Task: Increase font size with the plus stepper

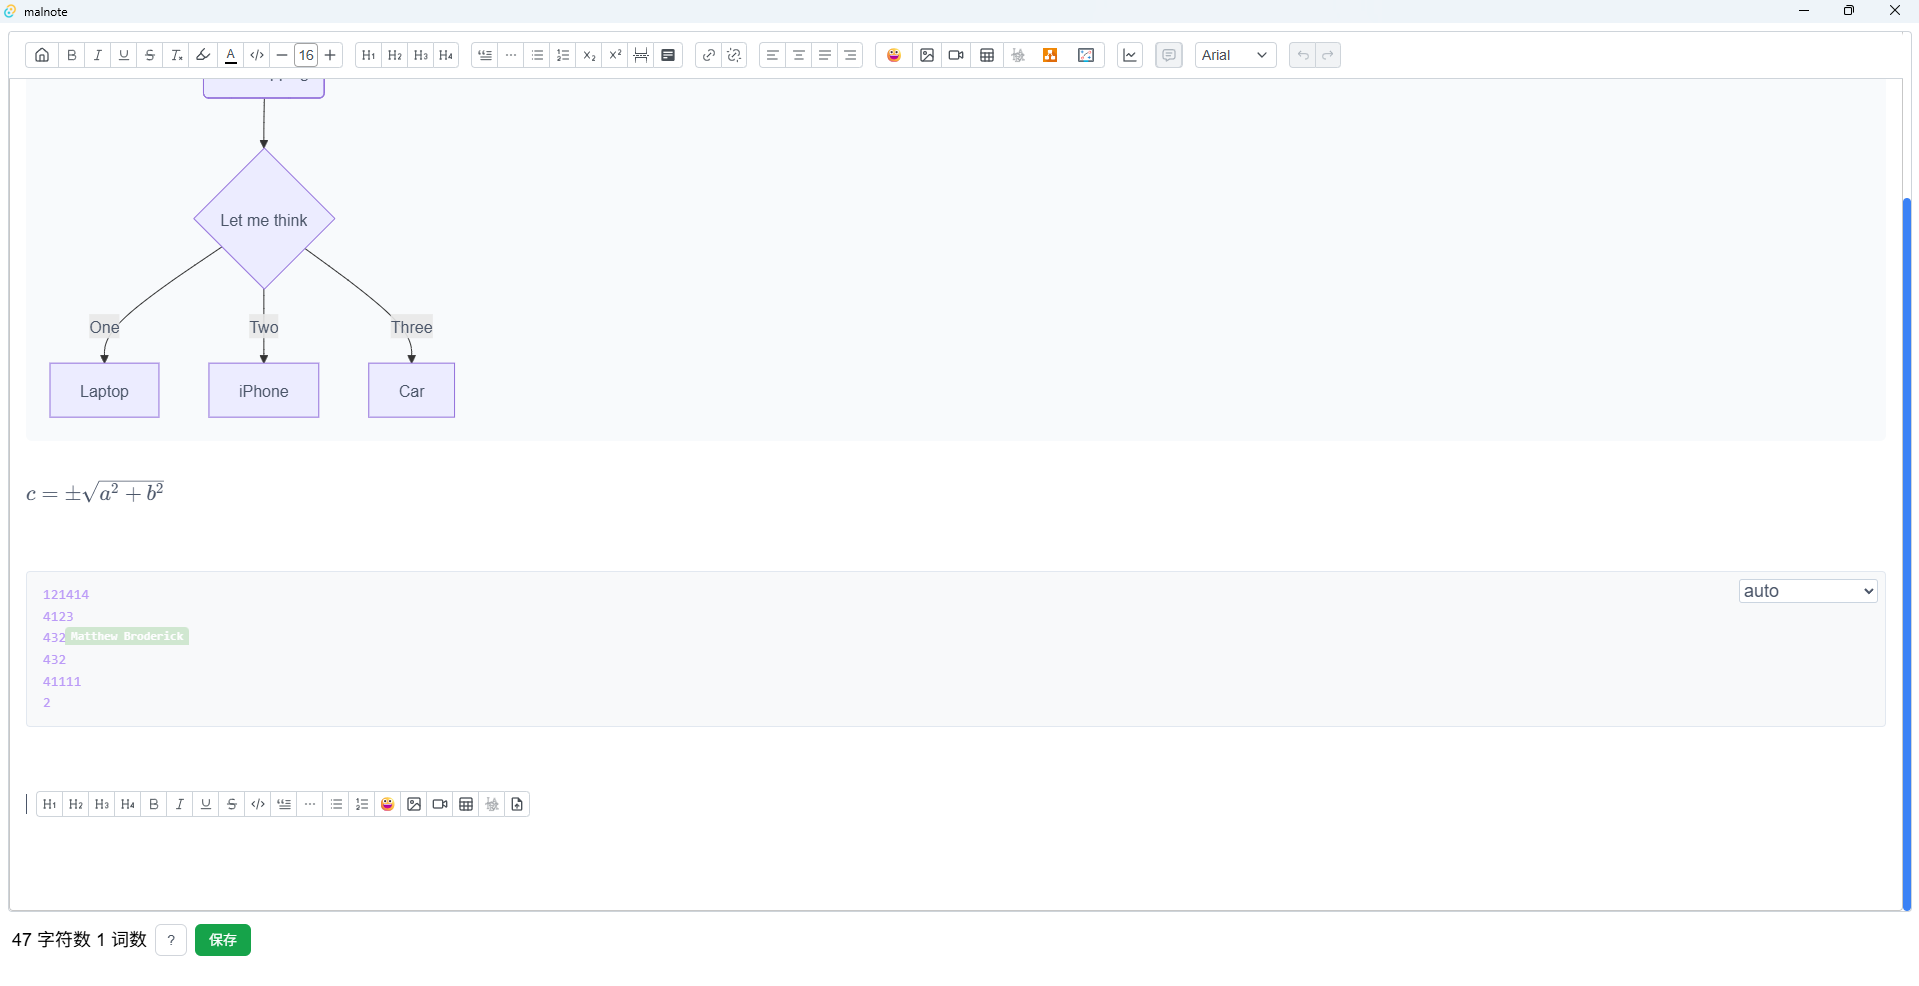Action: point(330,55)
